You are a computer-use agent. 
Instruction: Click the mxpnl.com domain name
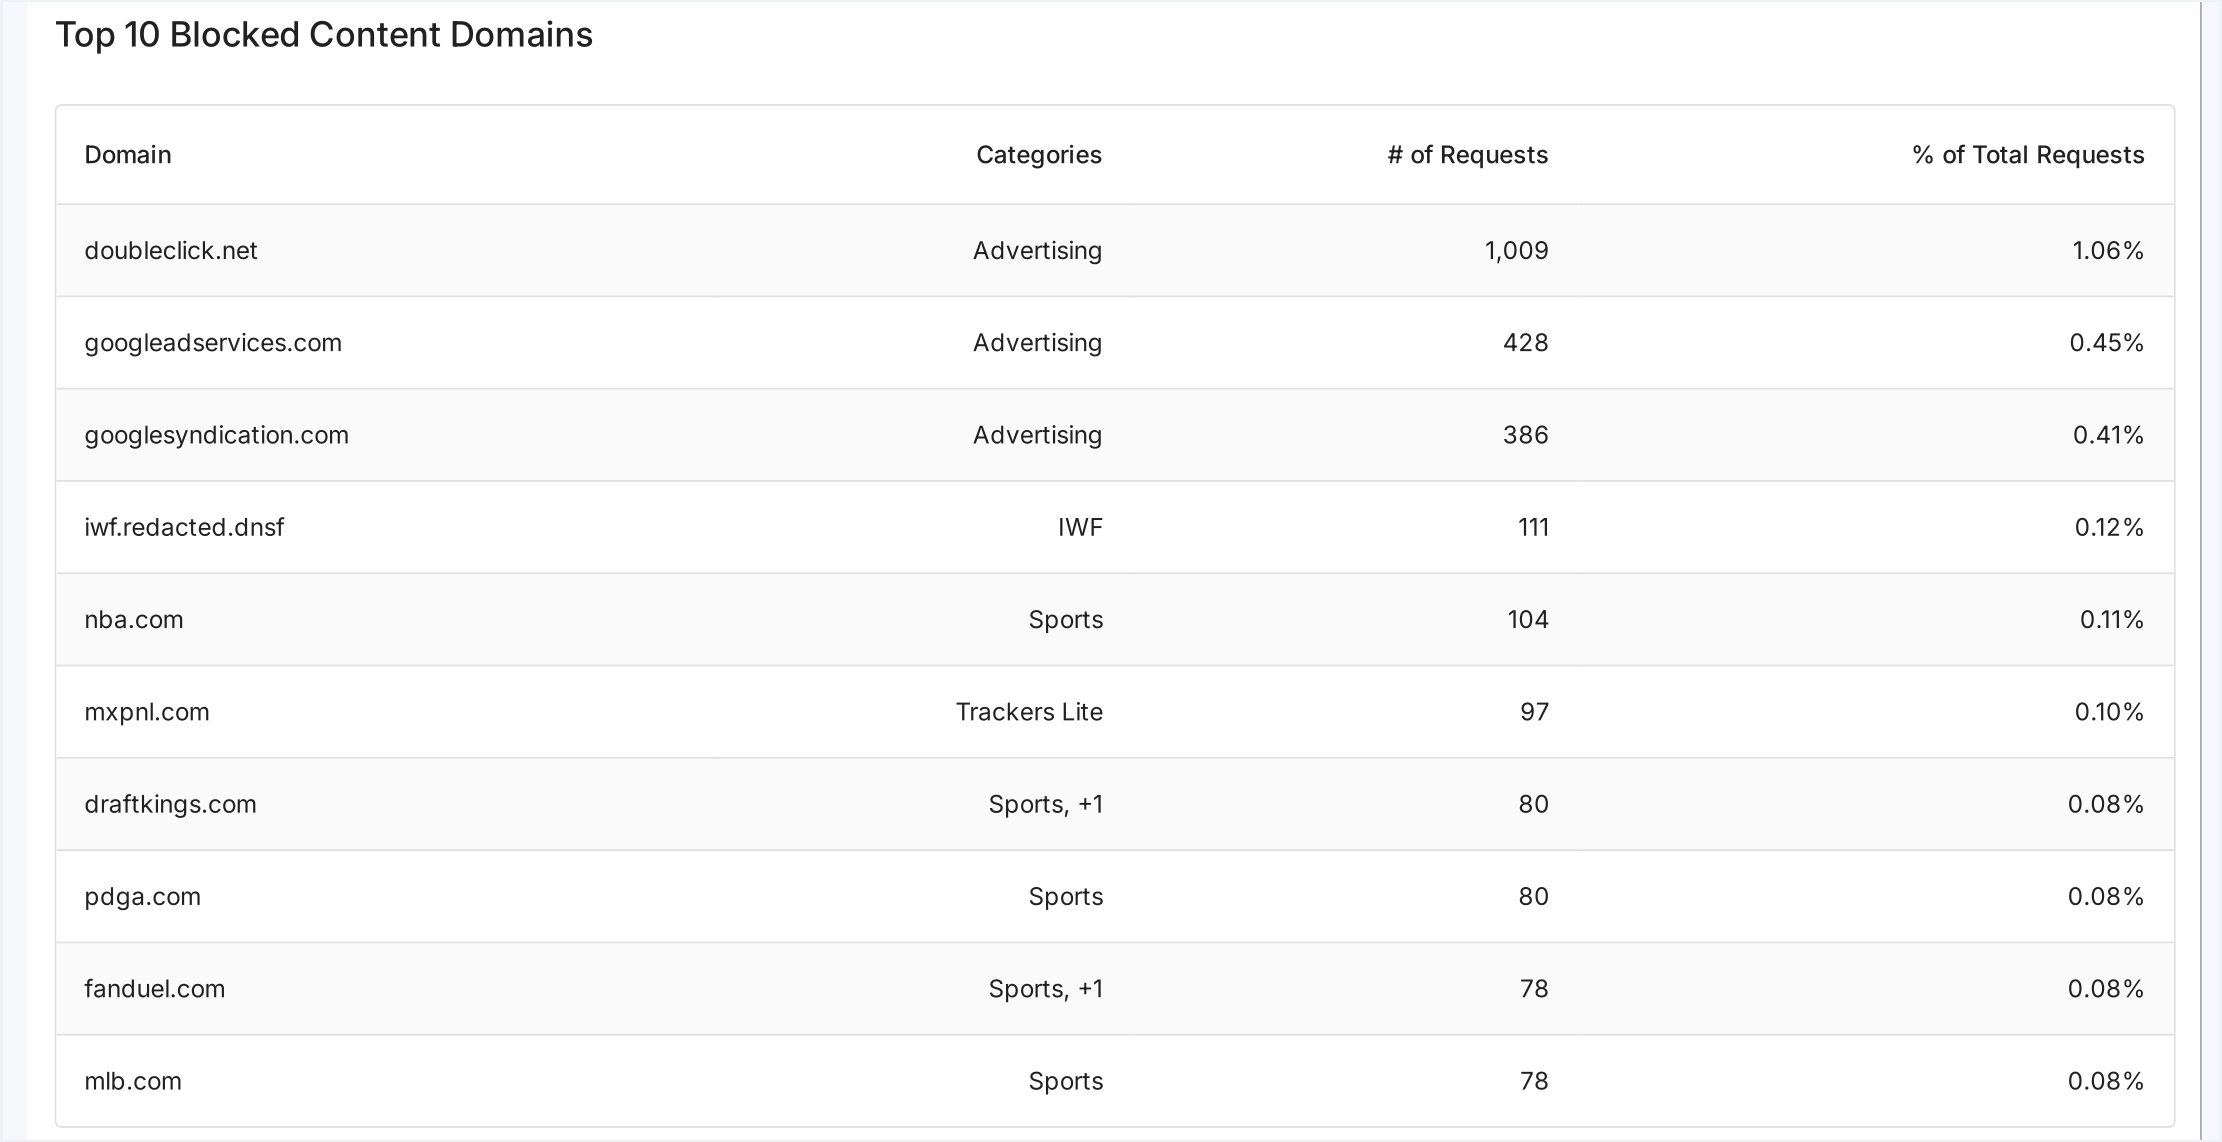(147, 712)
